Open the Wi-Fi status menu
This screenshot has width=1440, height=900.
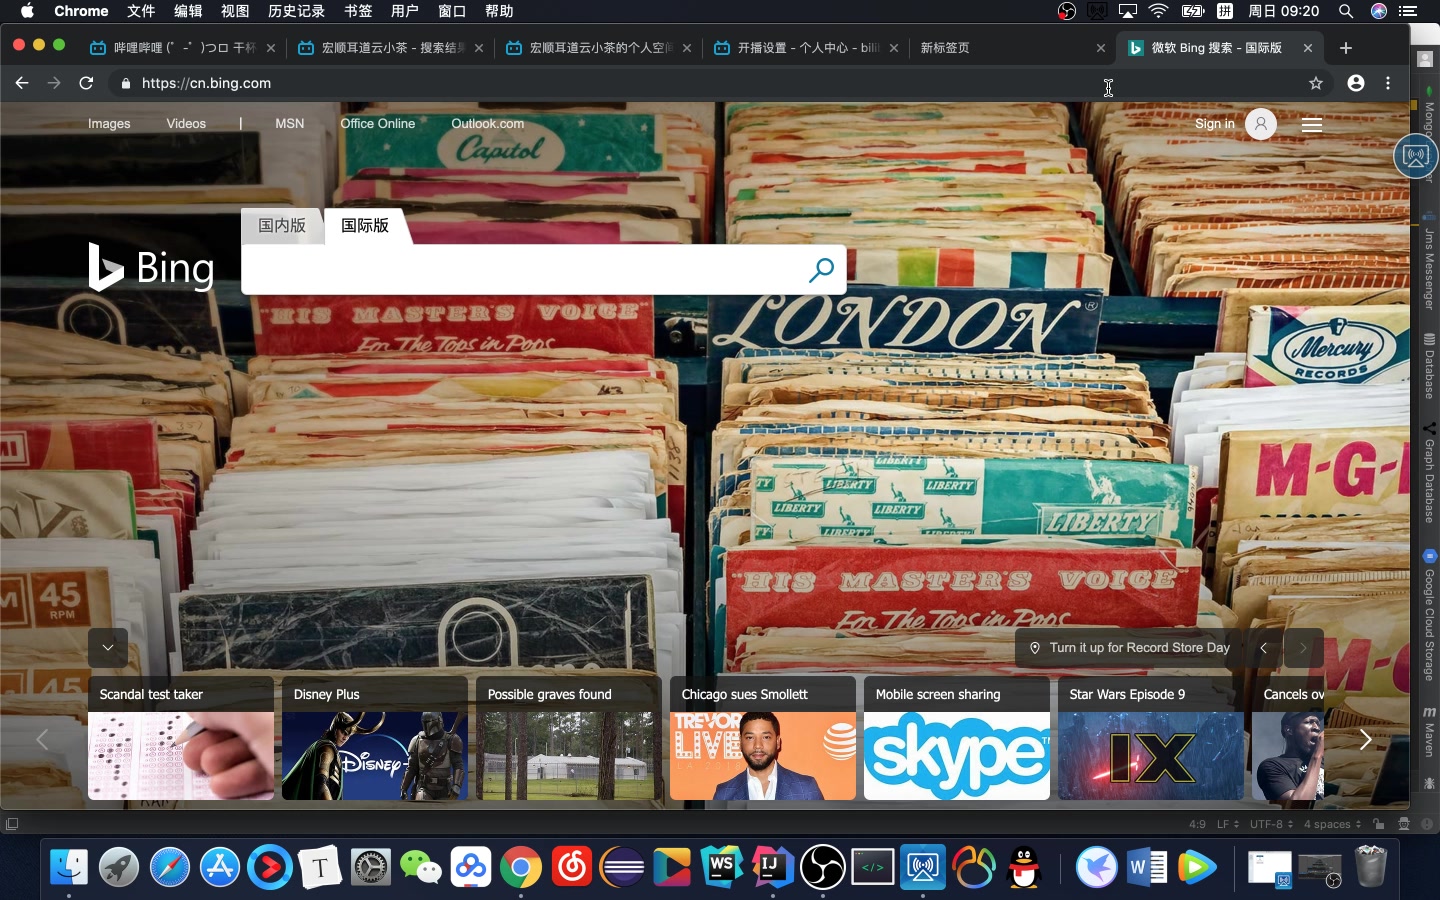(1158, 11)
